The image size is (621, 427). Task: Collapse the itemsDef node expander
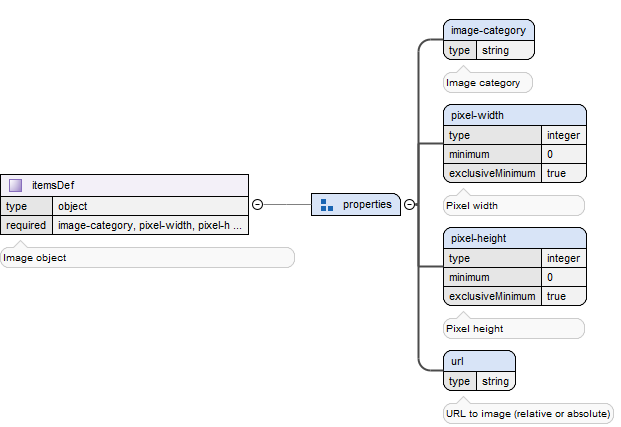257,205
